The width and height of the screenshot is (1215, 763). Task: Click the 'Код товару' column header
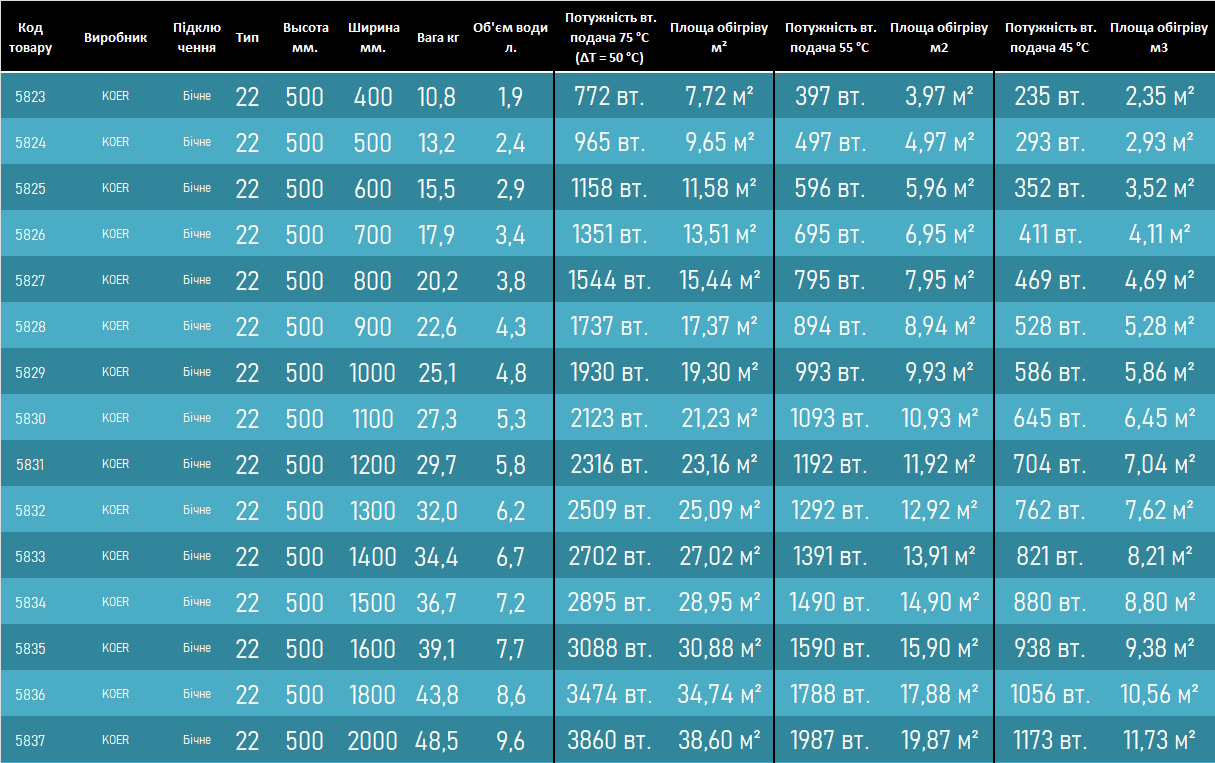[x=30, y=37]
